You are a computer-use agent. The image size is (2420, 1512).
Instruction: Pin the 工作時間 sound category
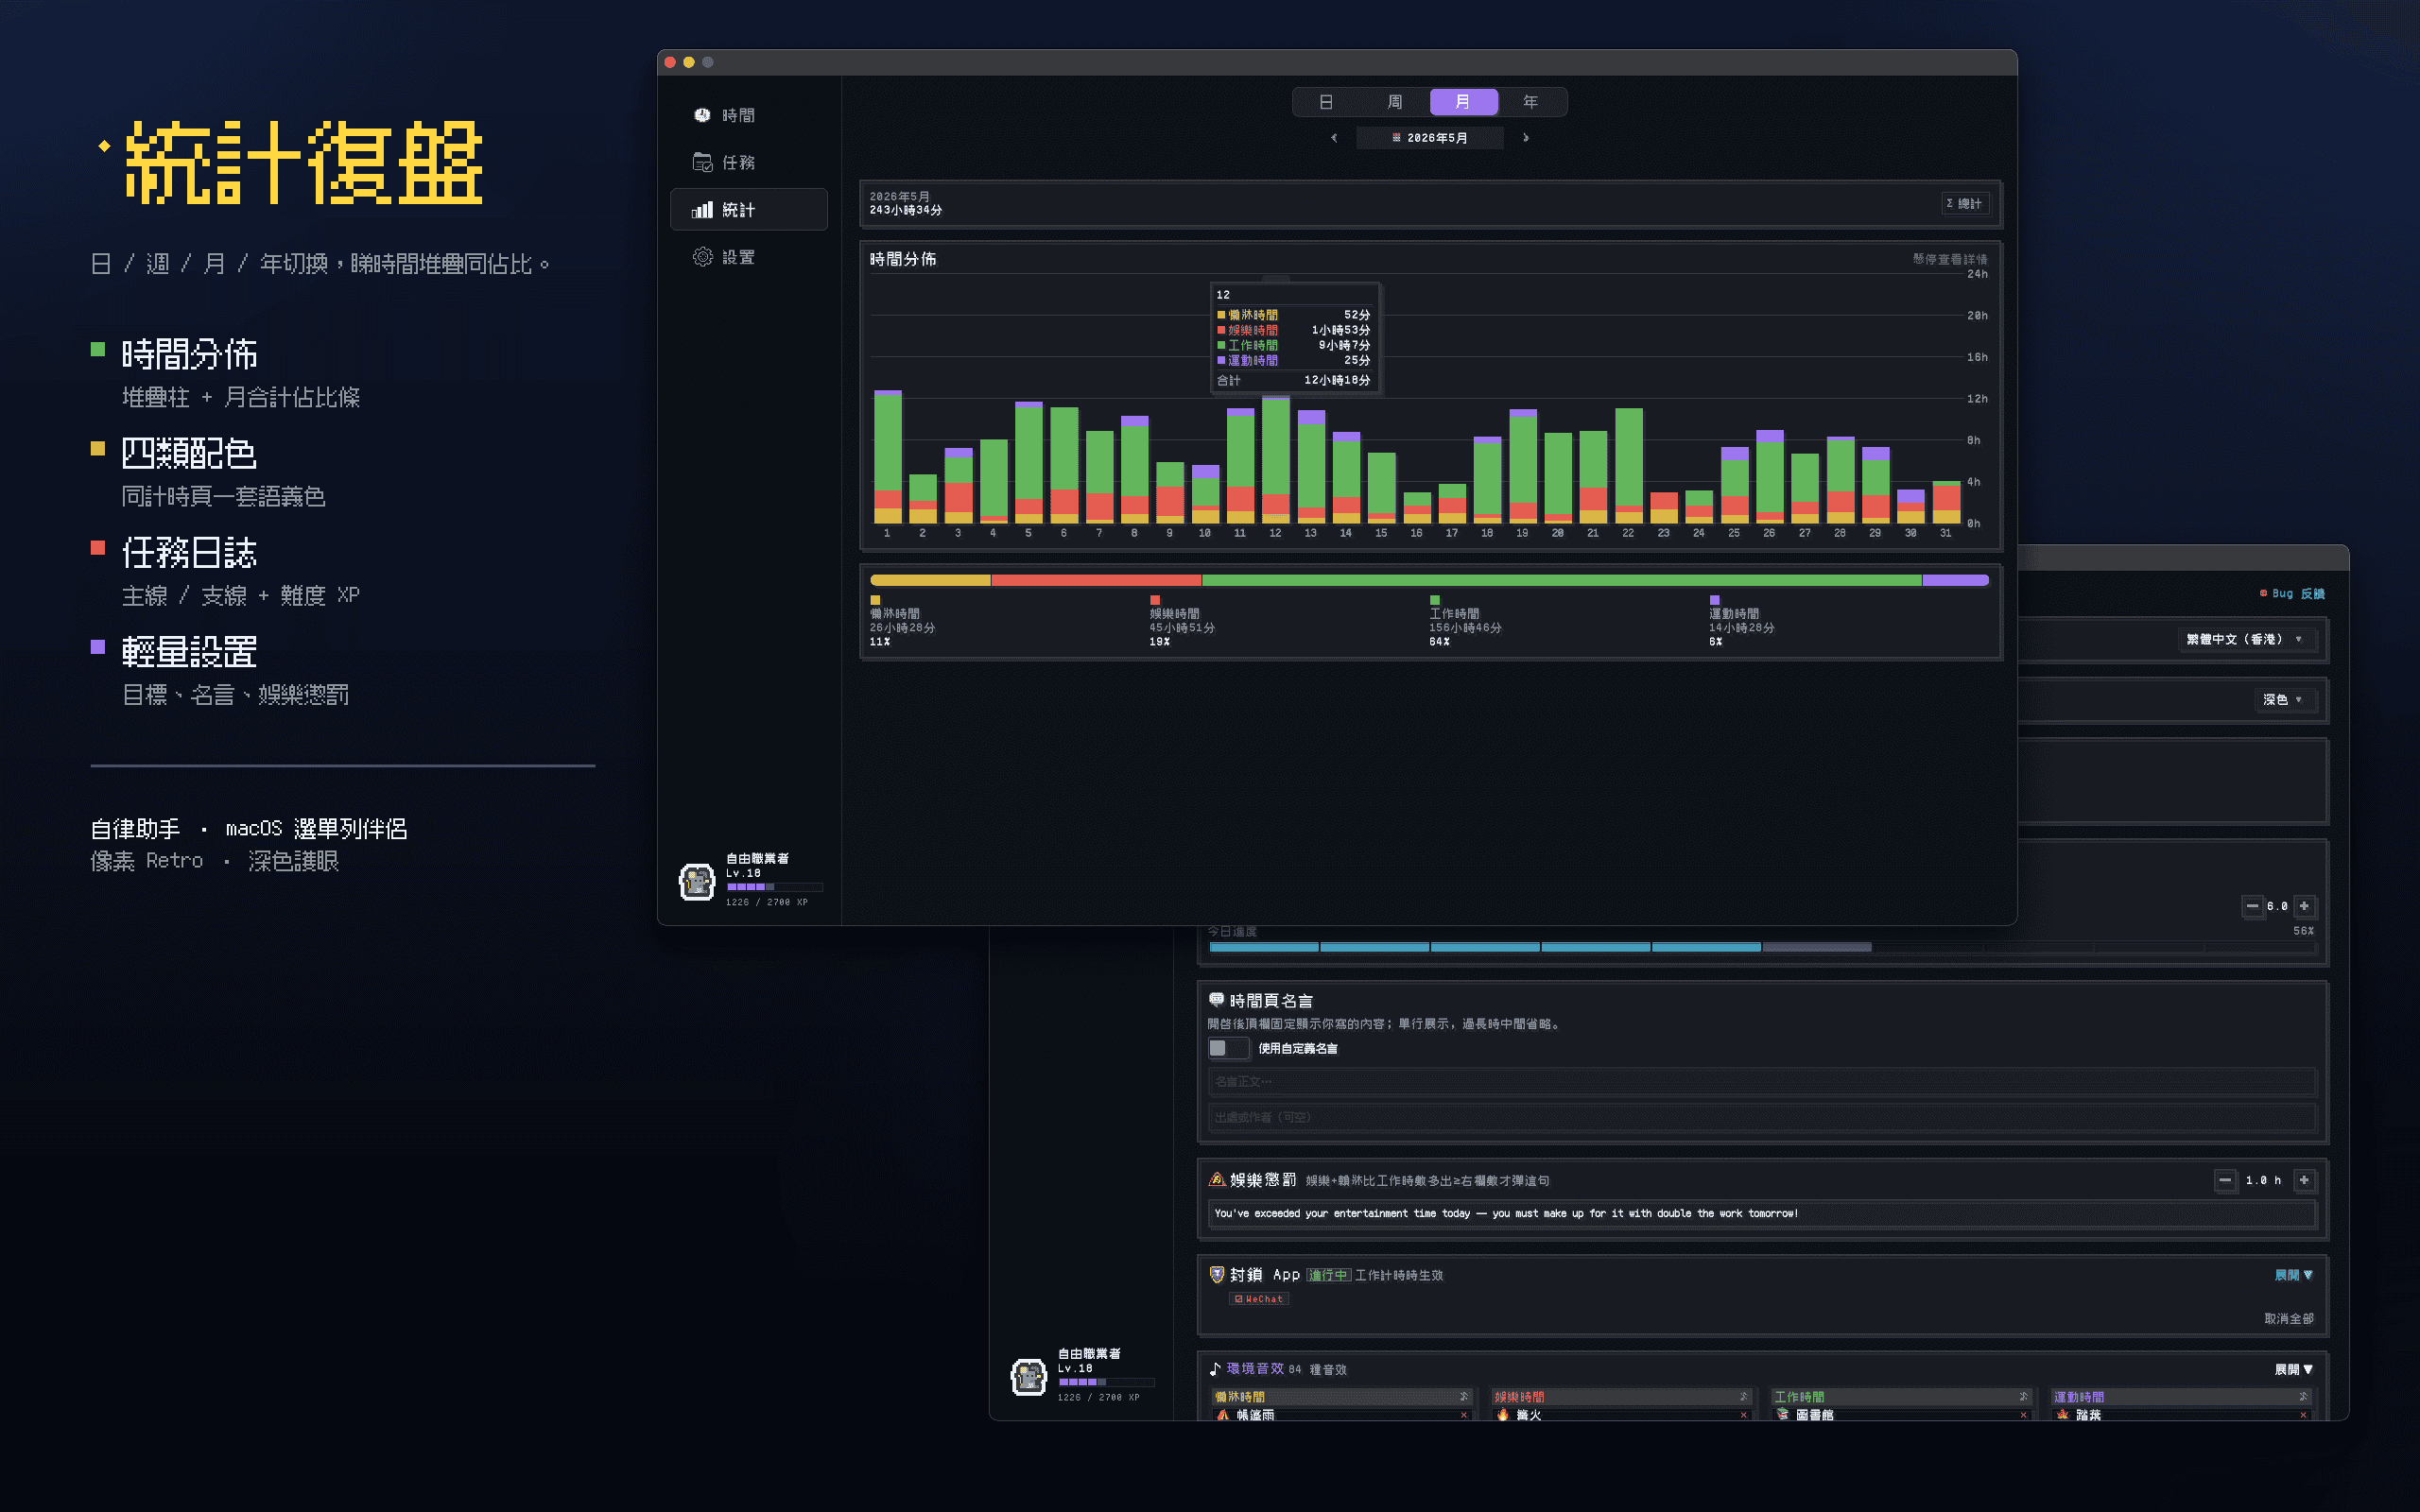(2023, 1396)
